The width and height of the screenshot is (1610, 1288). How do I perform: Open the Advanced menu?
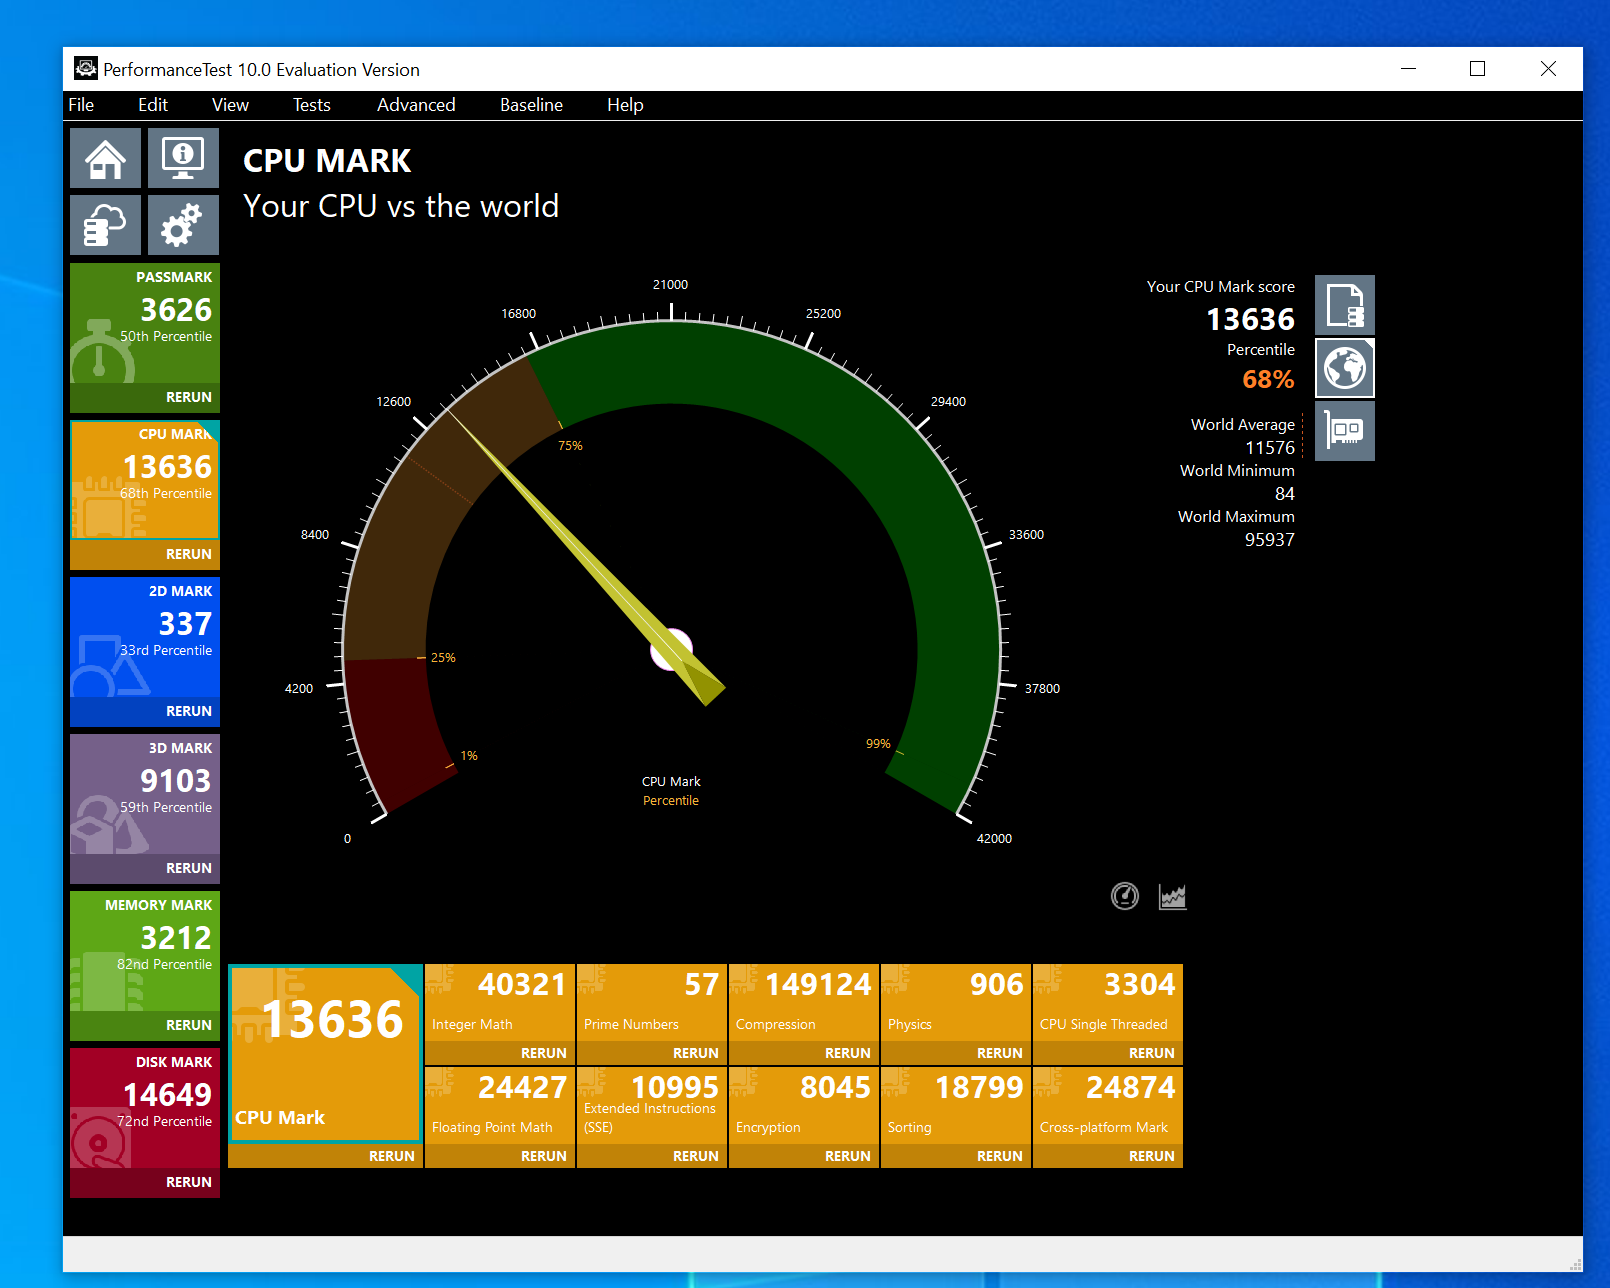(x=416, y=105)
